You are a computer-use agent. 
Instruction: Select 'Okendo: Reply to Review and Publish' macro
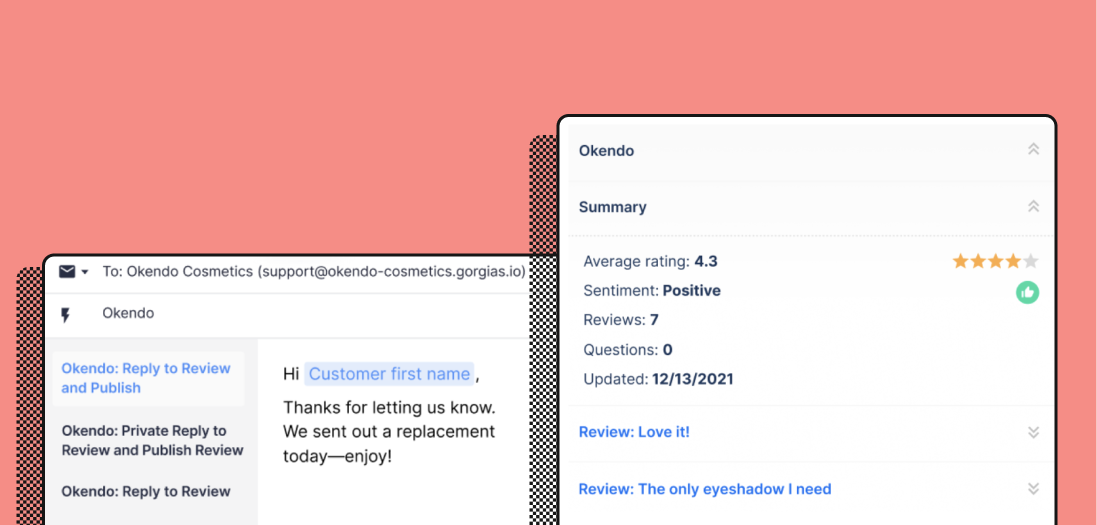pyautogui.click(x=148, y=378)
